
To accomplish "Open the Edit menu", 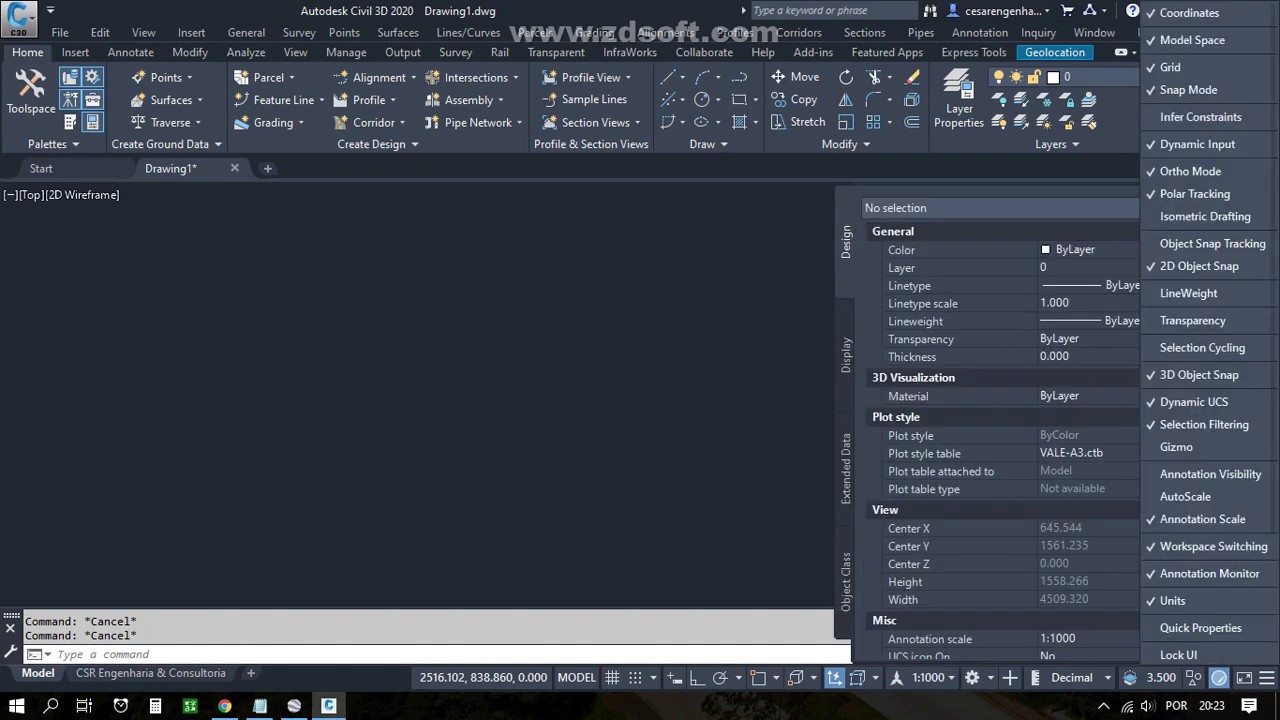I will [x=100, y=32].
